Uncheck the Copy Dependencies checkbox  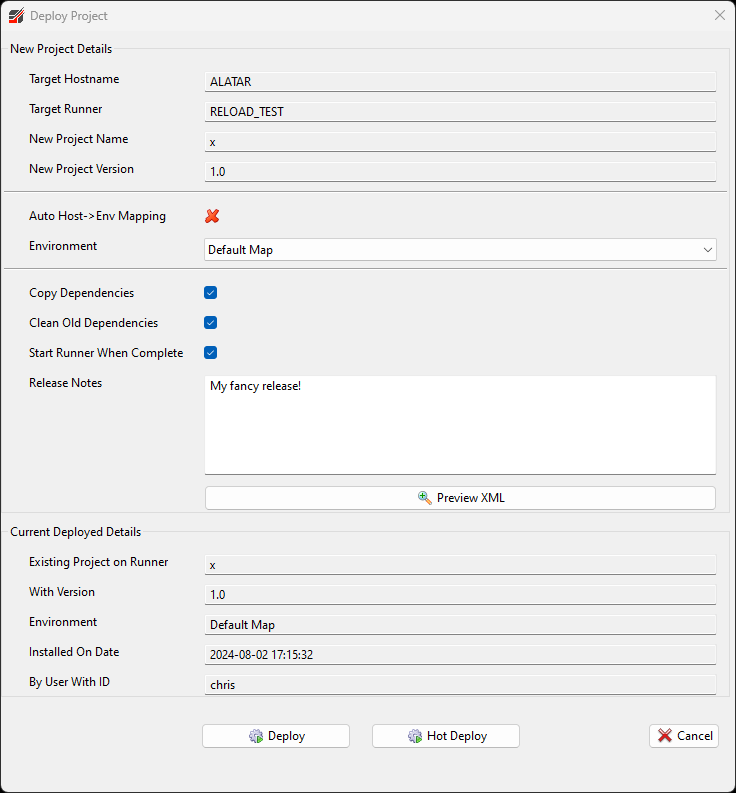211,293
